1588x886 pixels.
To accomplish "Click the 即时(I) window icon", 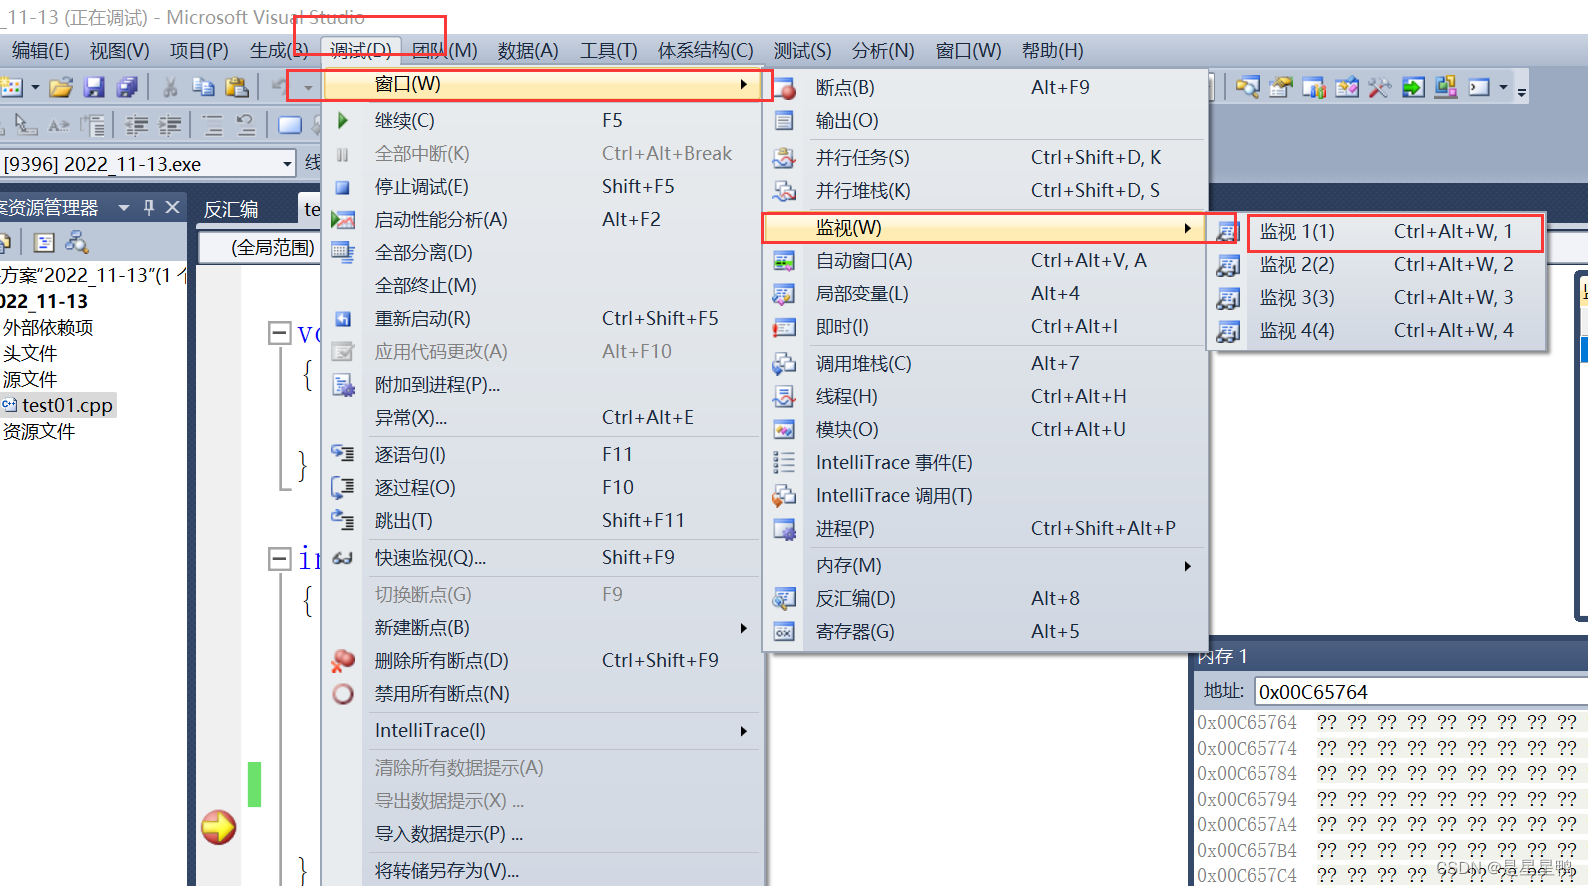I will (x=784, y=327).
